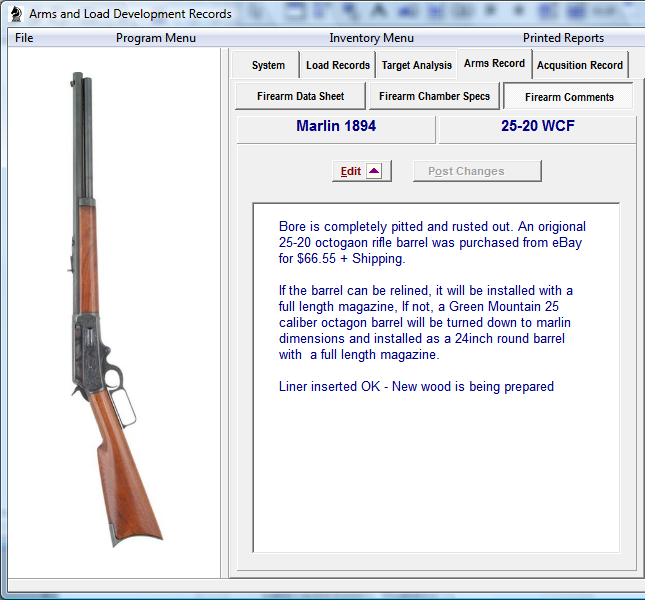Click the 25-20 WCF caliber field

(x=538, y=129)
